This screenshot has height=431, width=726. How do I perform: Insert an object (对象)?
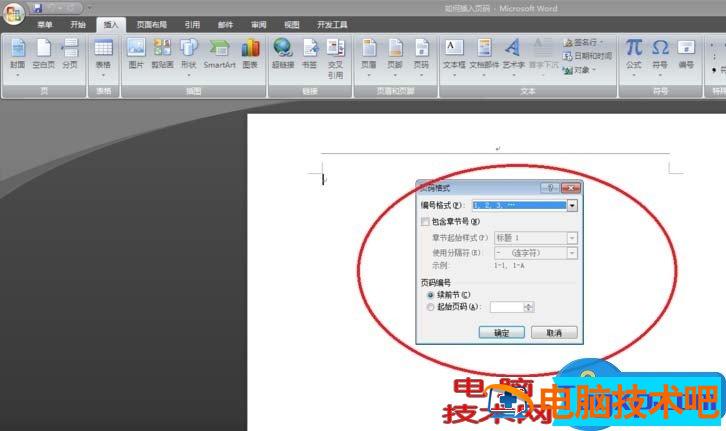point(579,70)
